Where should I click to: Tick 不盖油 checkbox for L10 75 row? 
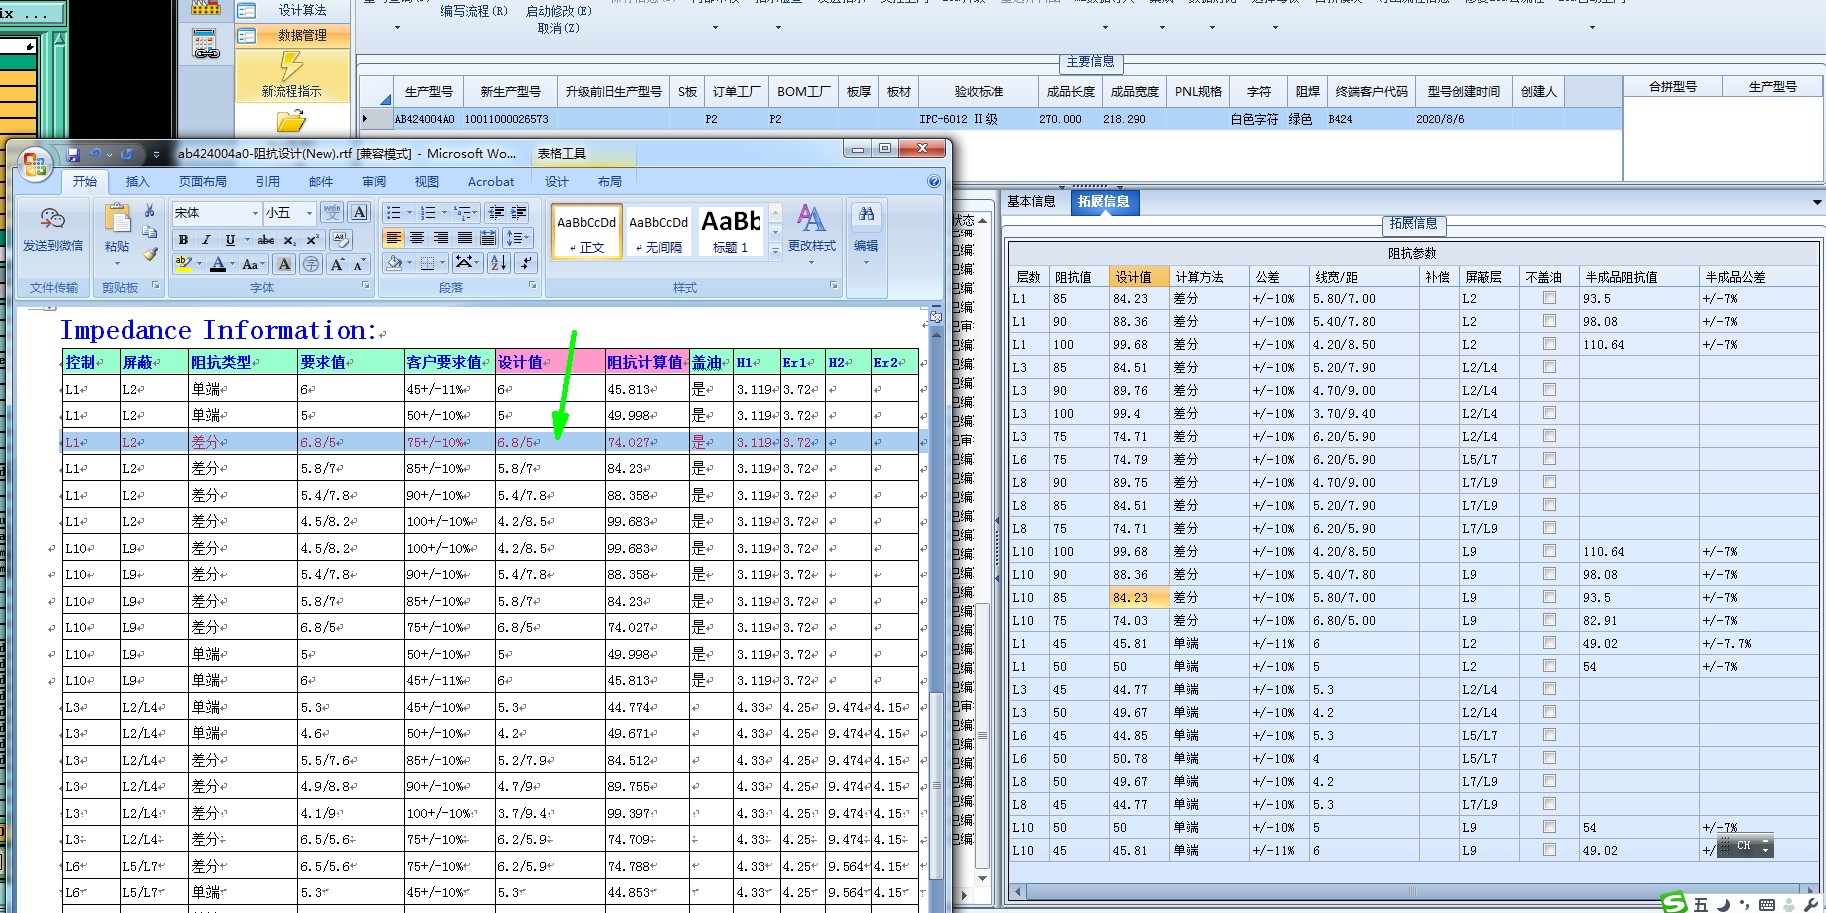point(1549,620)
